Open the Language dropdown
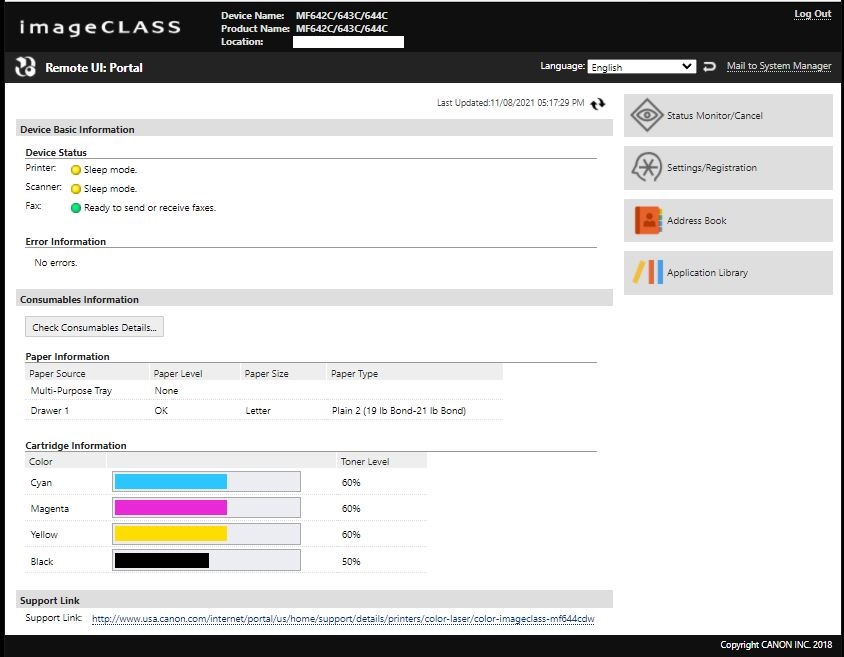The width and height of the screenshot is (844, 657). tap(641, 67)
